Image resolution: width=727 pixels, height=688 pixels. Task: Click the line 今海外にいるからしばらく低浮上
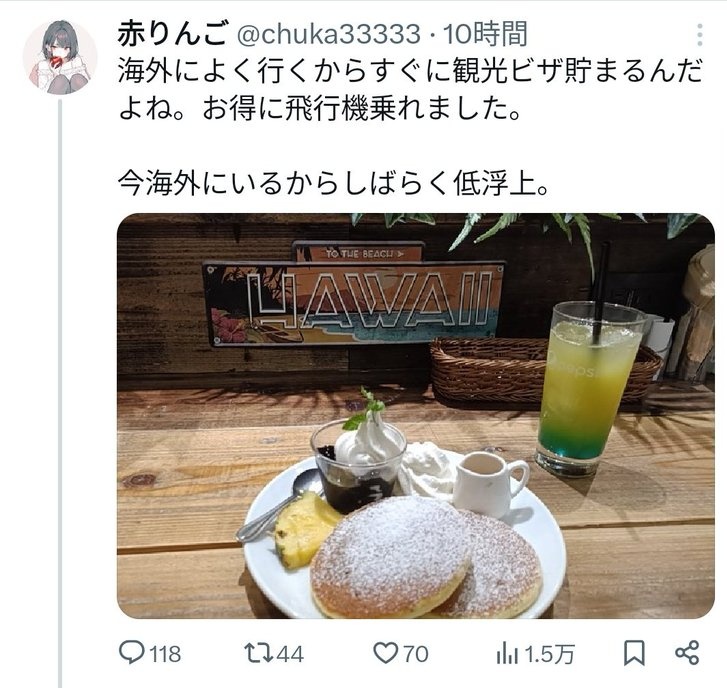tap(334, 184)
